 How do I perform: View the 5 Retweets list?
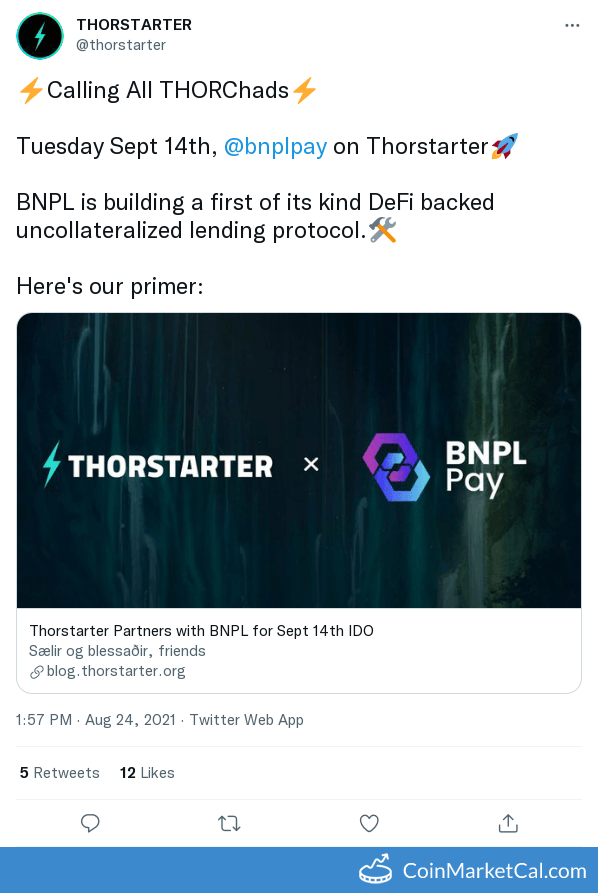pos(59,772)
